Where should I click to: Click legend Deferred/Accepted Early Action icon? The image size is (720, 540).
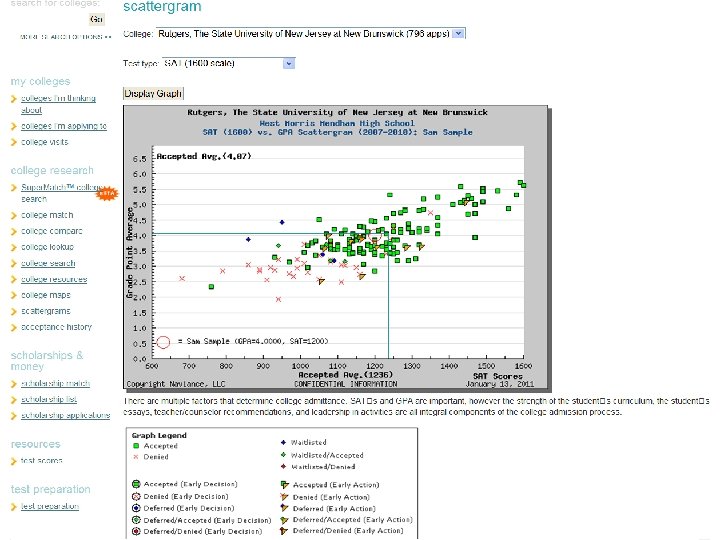point(284,520)
